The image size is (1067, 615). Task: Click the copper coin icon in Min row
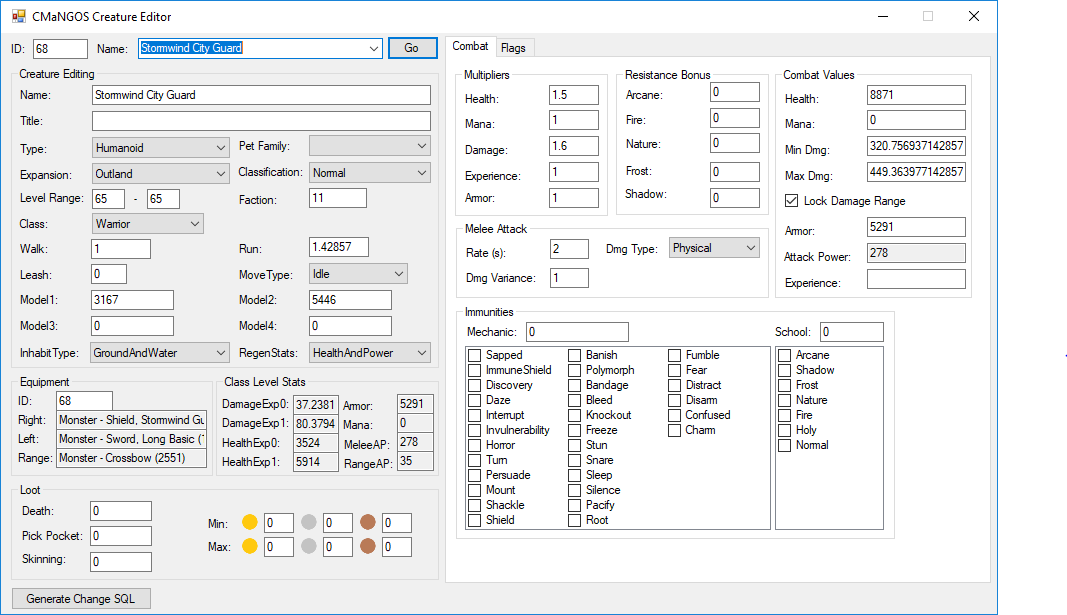click(368, 522)
